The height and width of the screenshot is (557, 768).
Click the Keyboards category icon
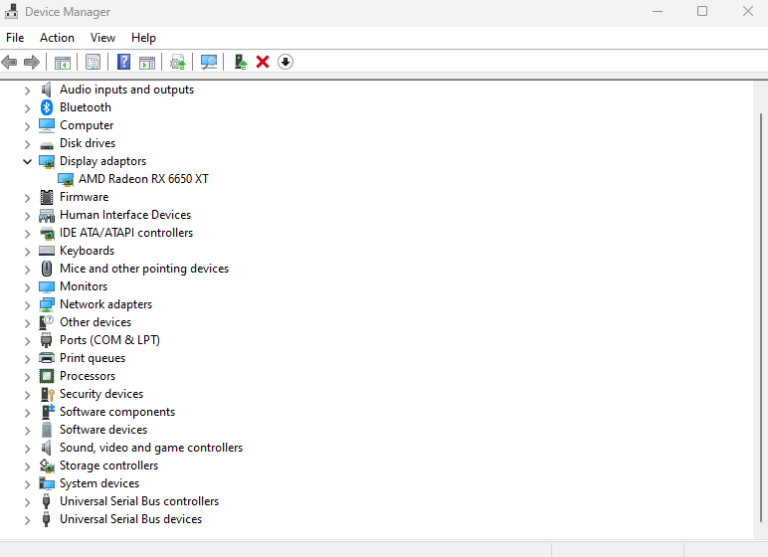click(x=47, y=251)
